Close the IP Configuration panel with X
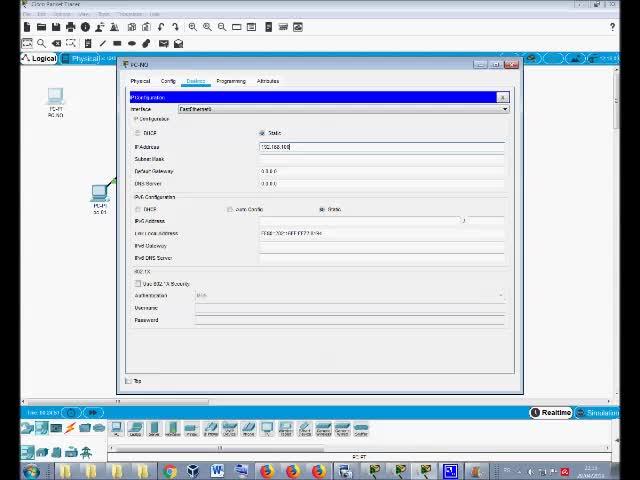 click(502, 97)
